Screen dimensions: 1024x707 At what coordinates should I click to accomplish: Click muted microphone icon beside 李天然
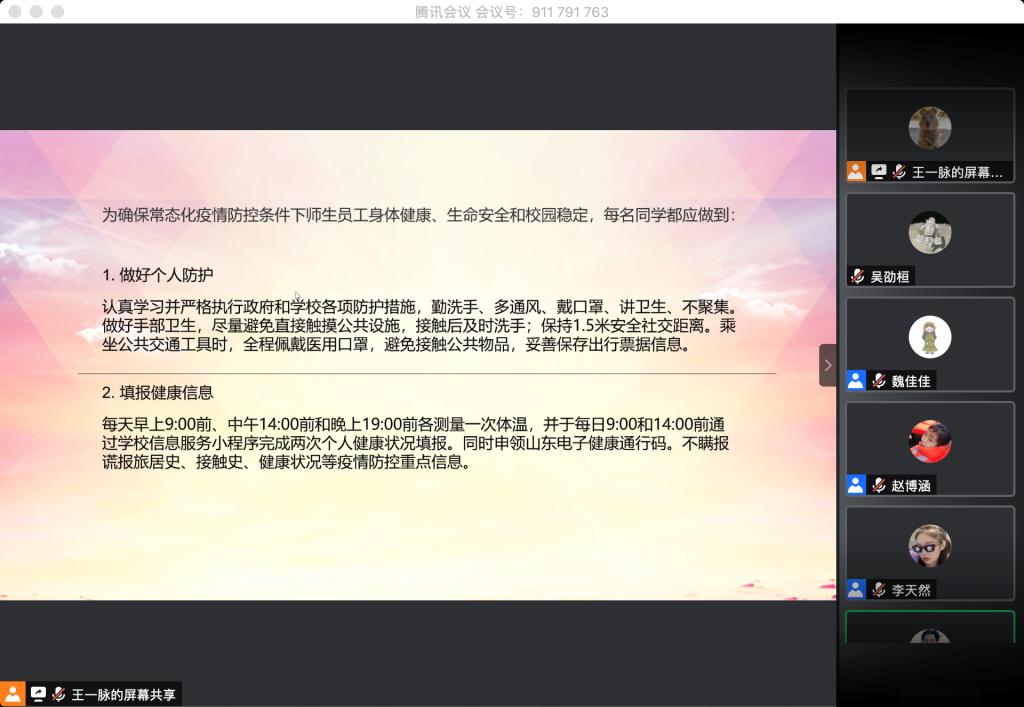click(878, 589)
